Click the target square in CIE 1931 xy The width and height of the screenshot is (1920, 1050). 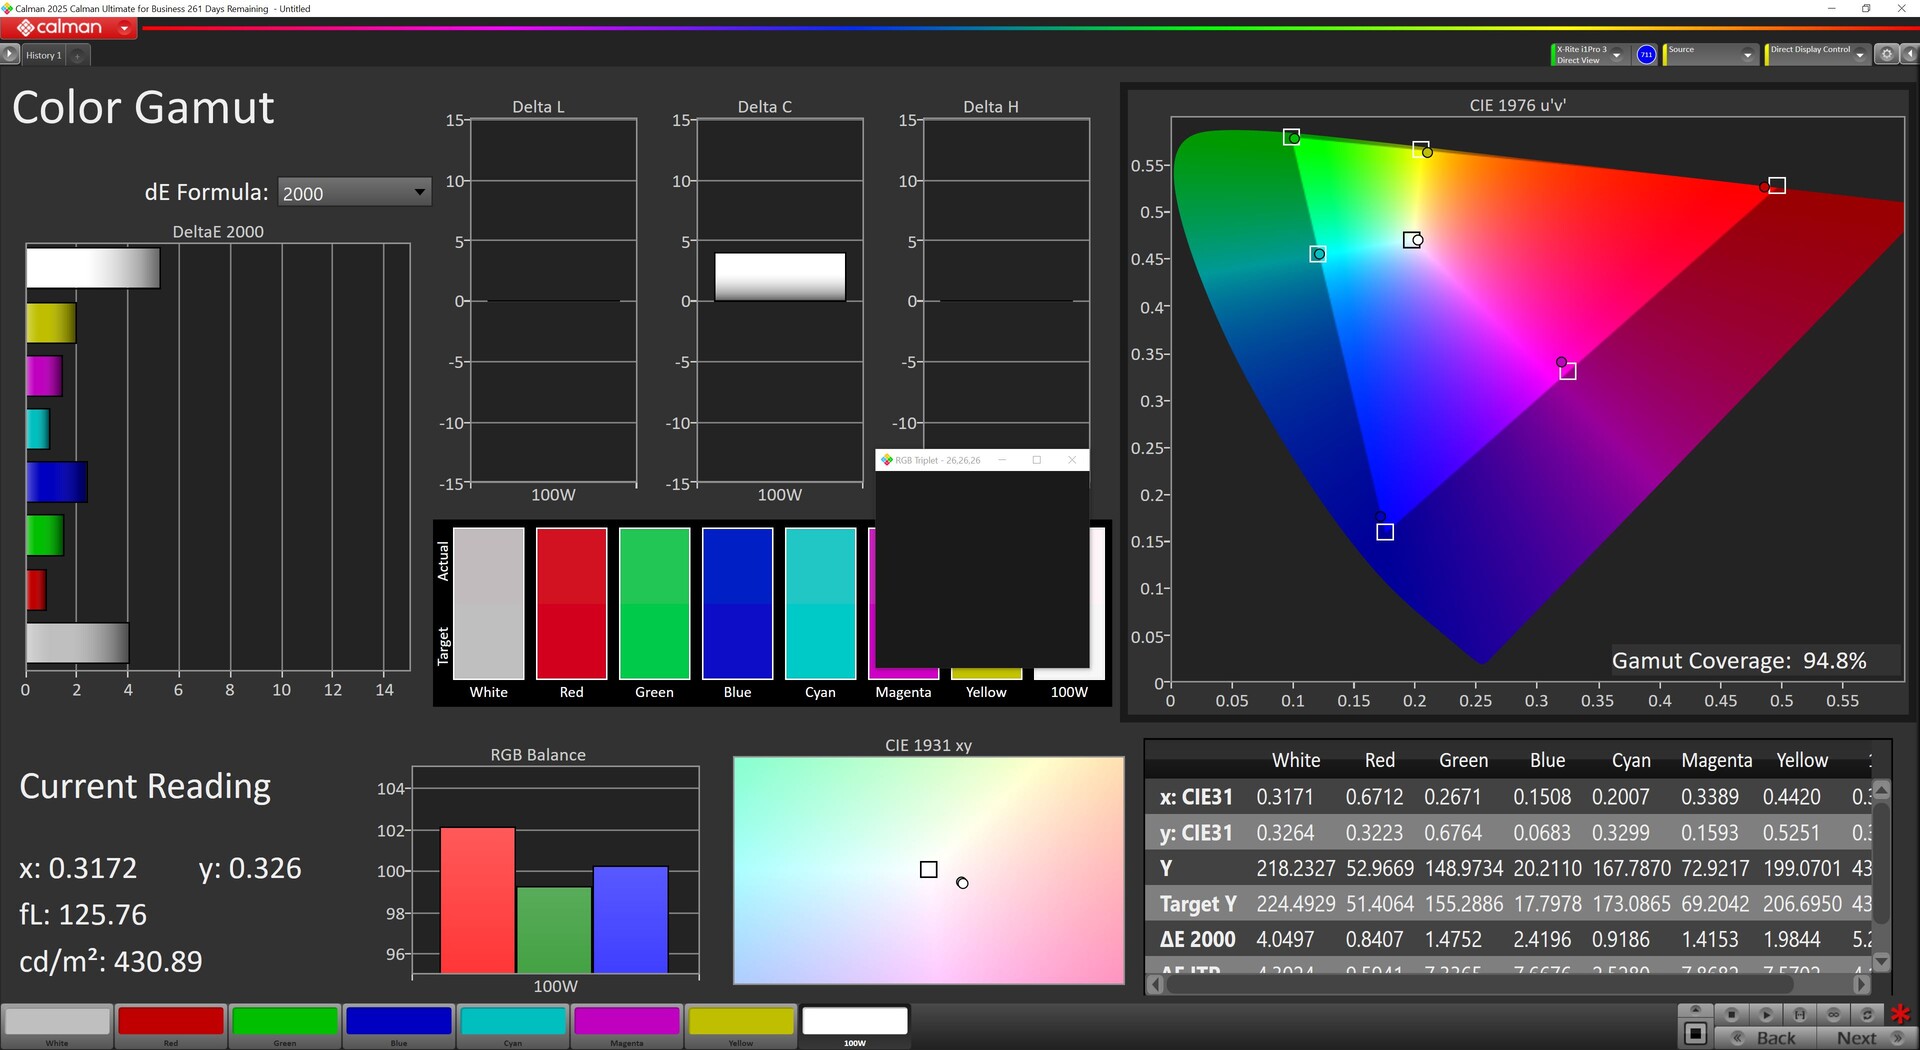929,870
